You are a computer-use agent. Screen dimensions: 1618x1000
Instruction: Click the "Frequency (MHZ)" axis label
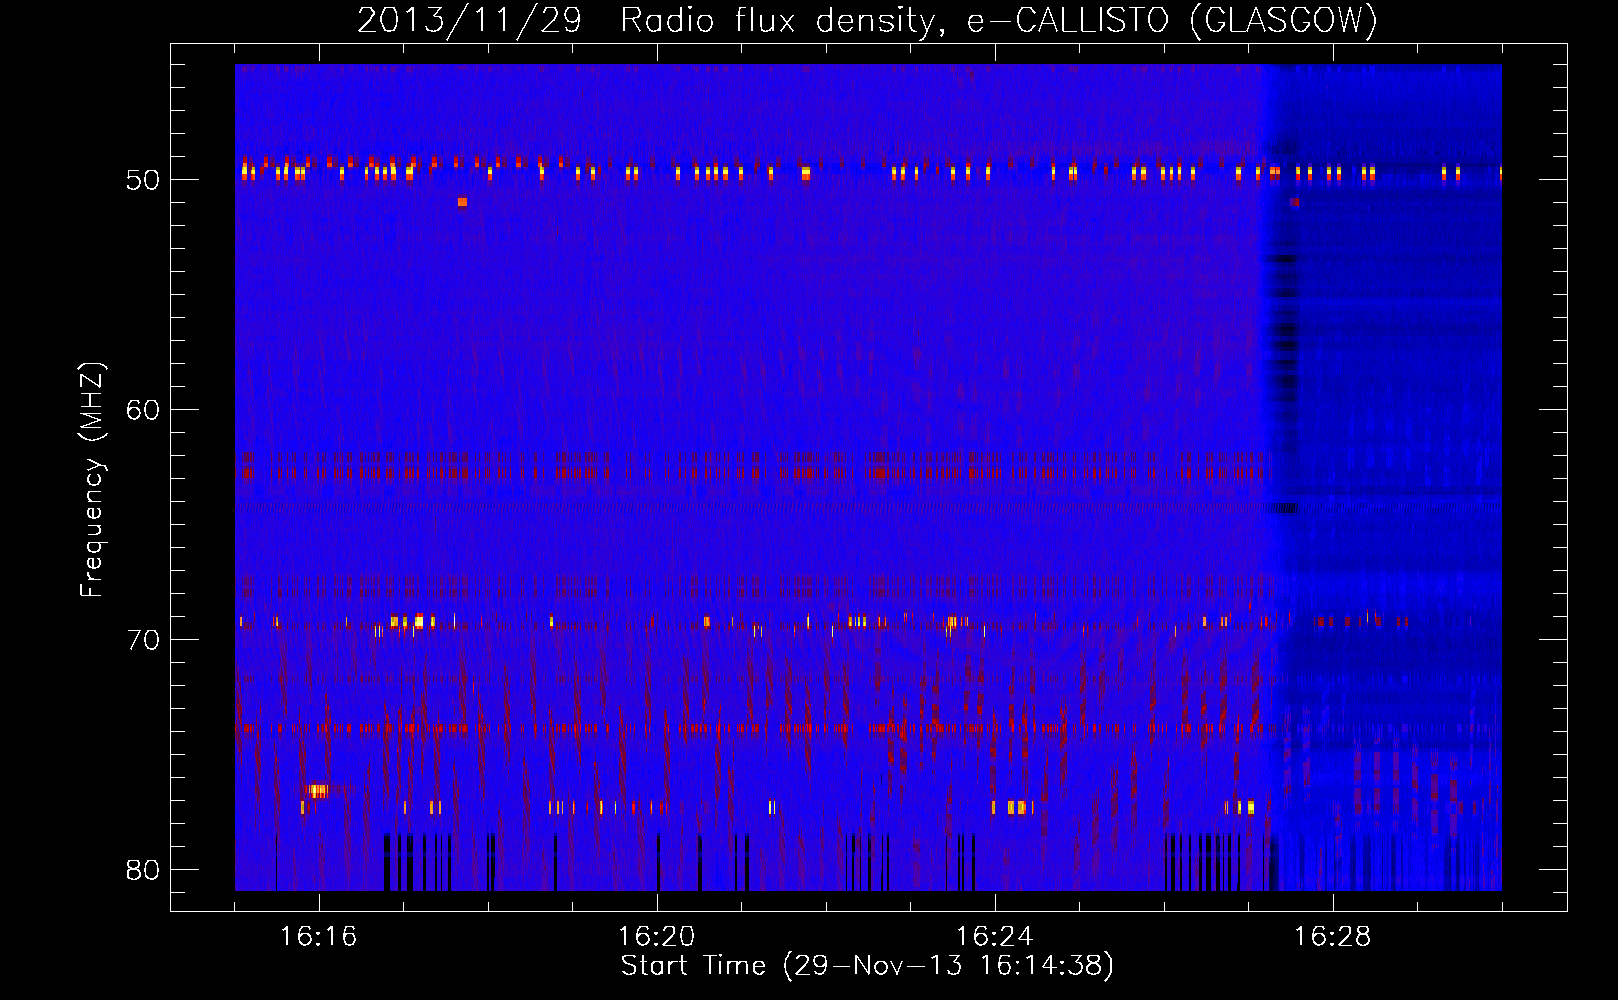click(92, 480)
